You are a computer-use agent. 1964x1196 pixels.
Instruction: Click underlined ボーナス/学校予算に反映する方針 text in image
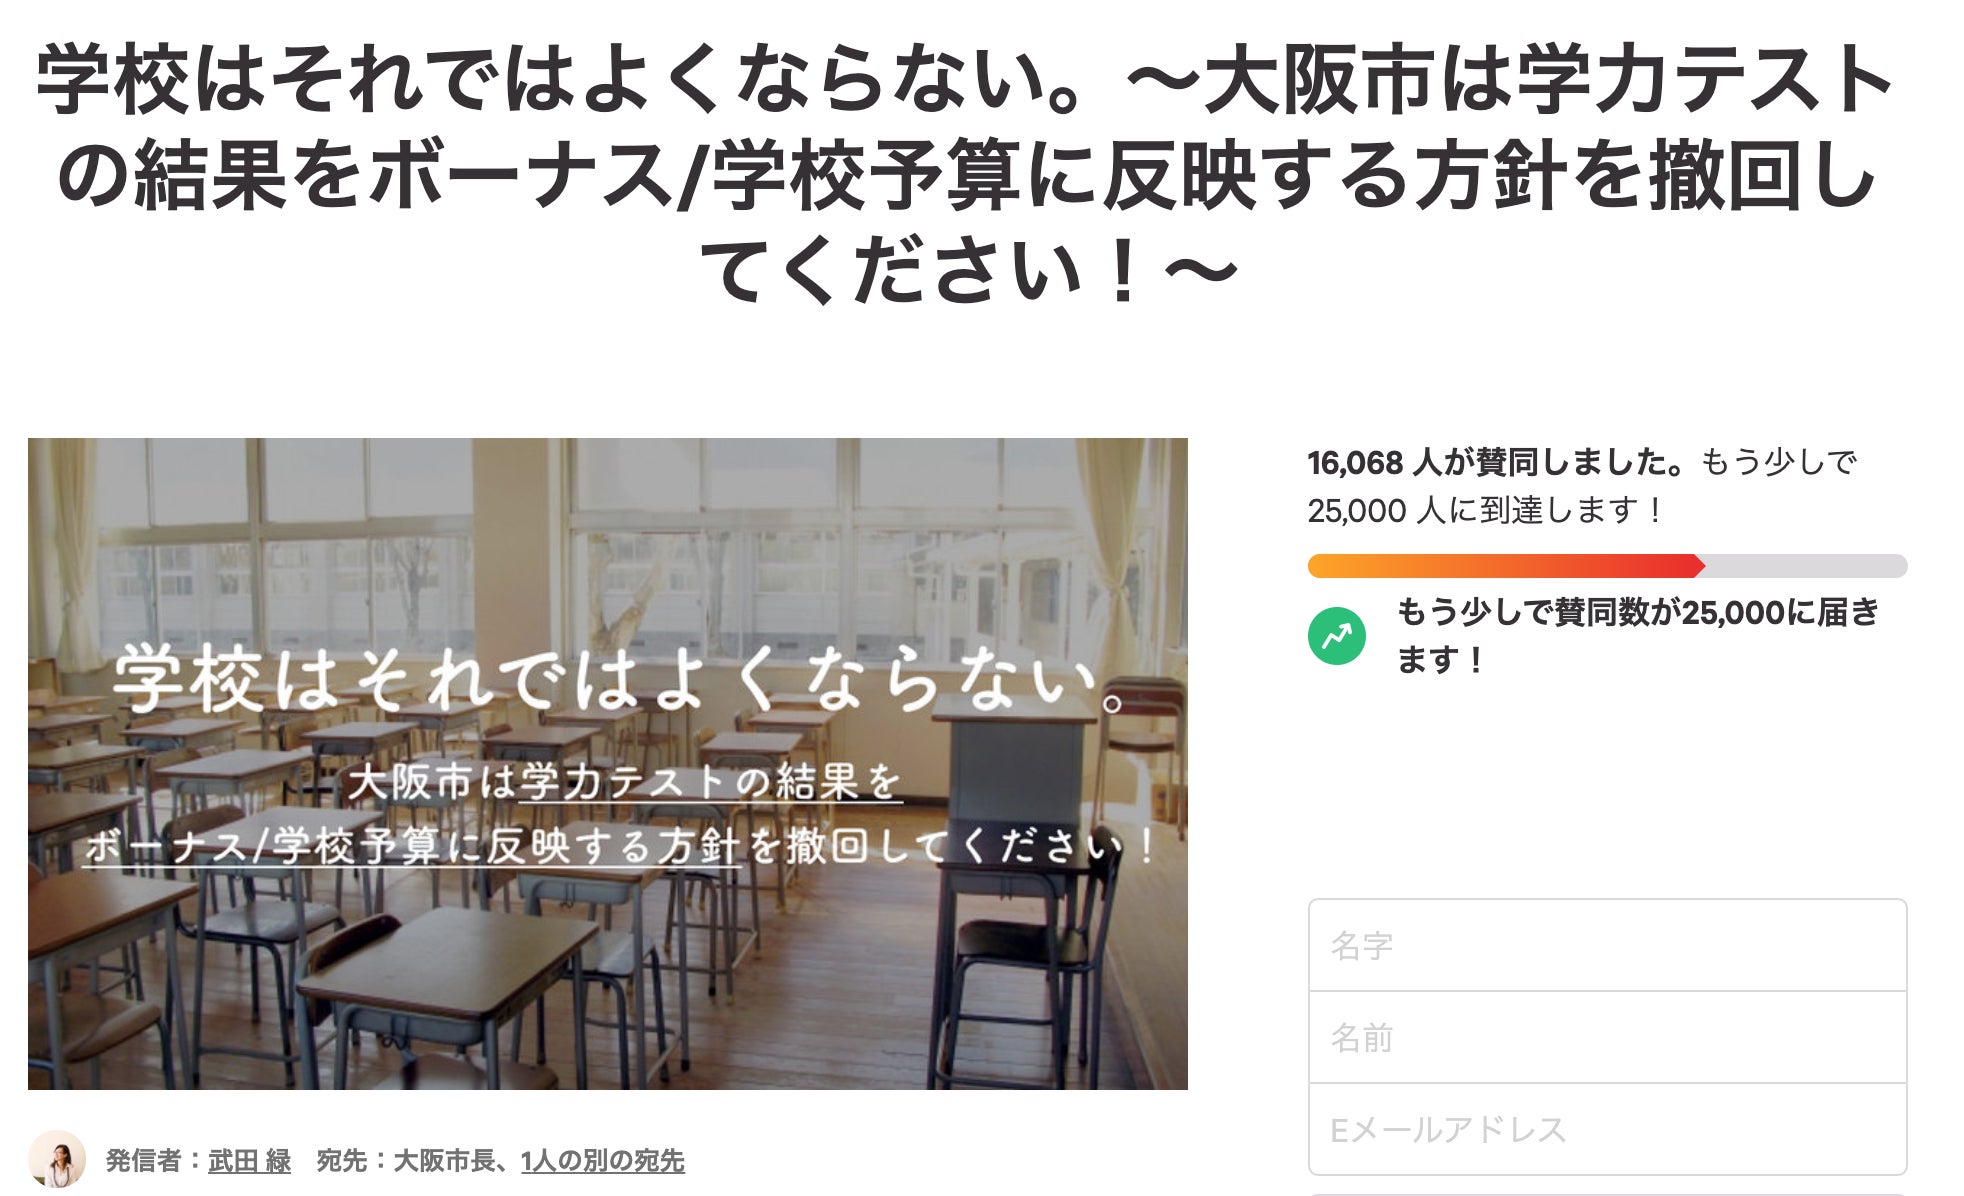coord(411,846)
